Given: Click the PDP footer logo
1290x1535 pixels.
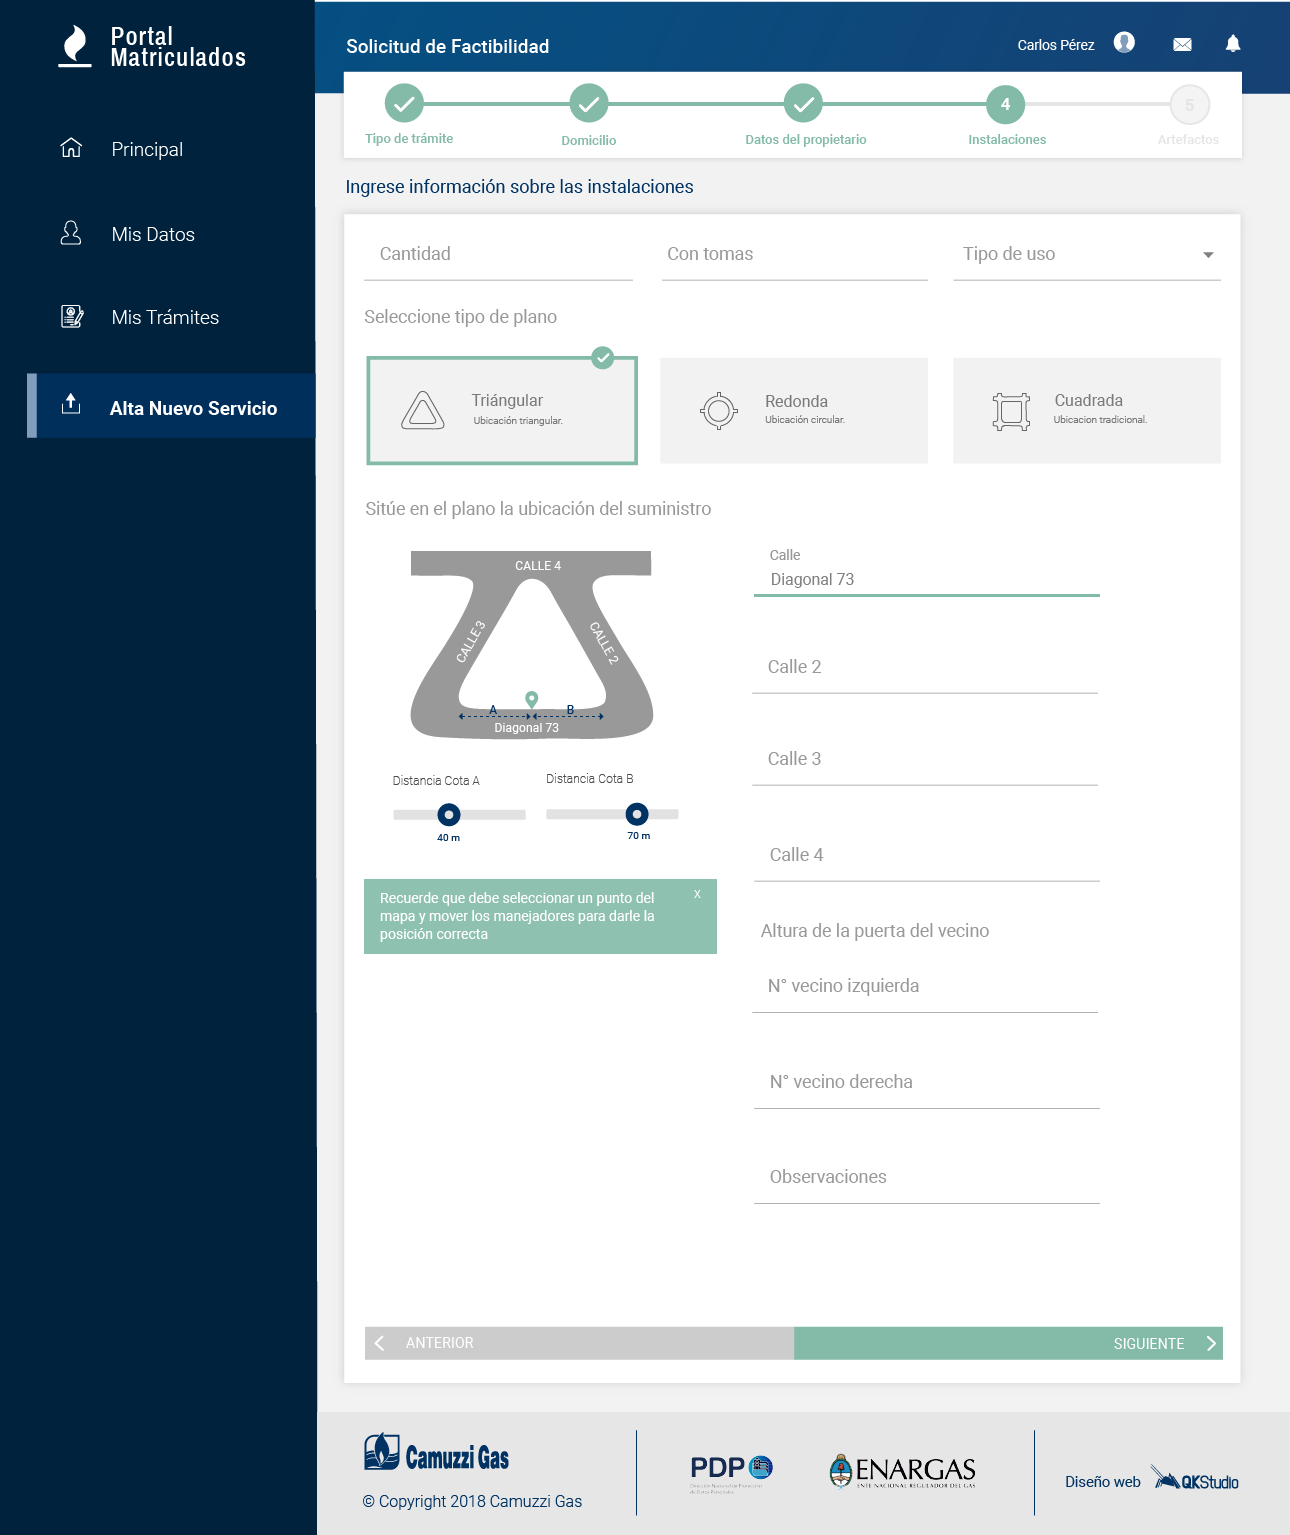Looking at the screenshot, I should point(731,1472).
